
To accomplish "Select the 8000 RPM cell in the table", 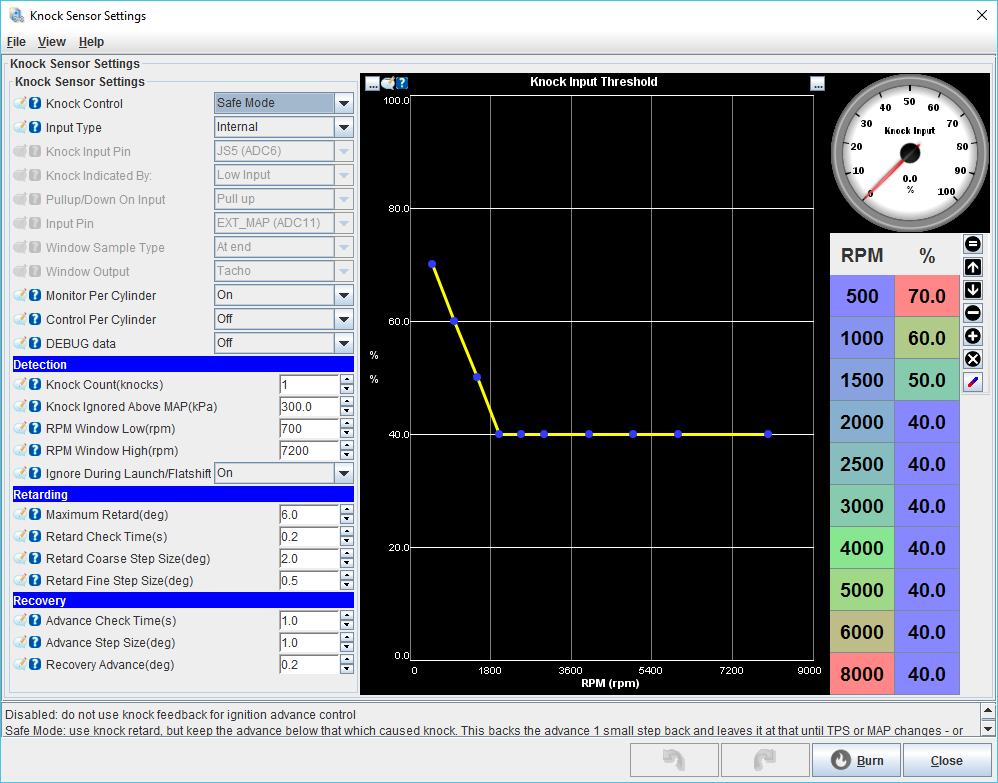I will click(861, 673).
